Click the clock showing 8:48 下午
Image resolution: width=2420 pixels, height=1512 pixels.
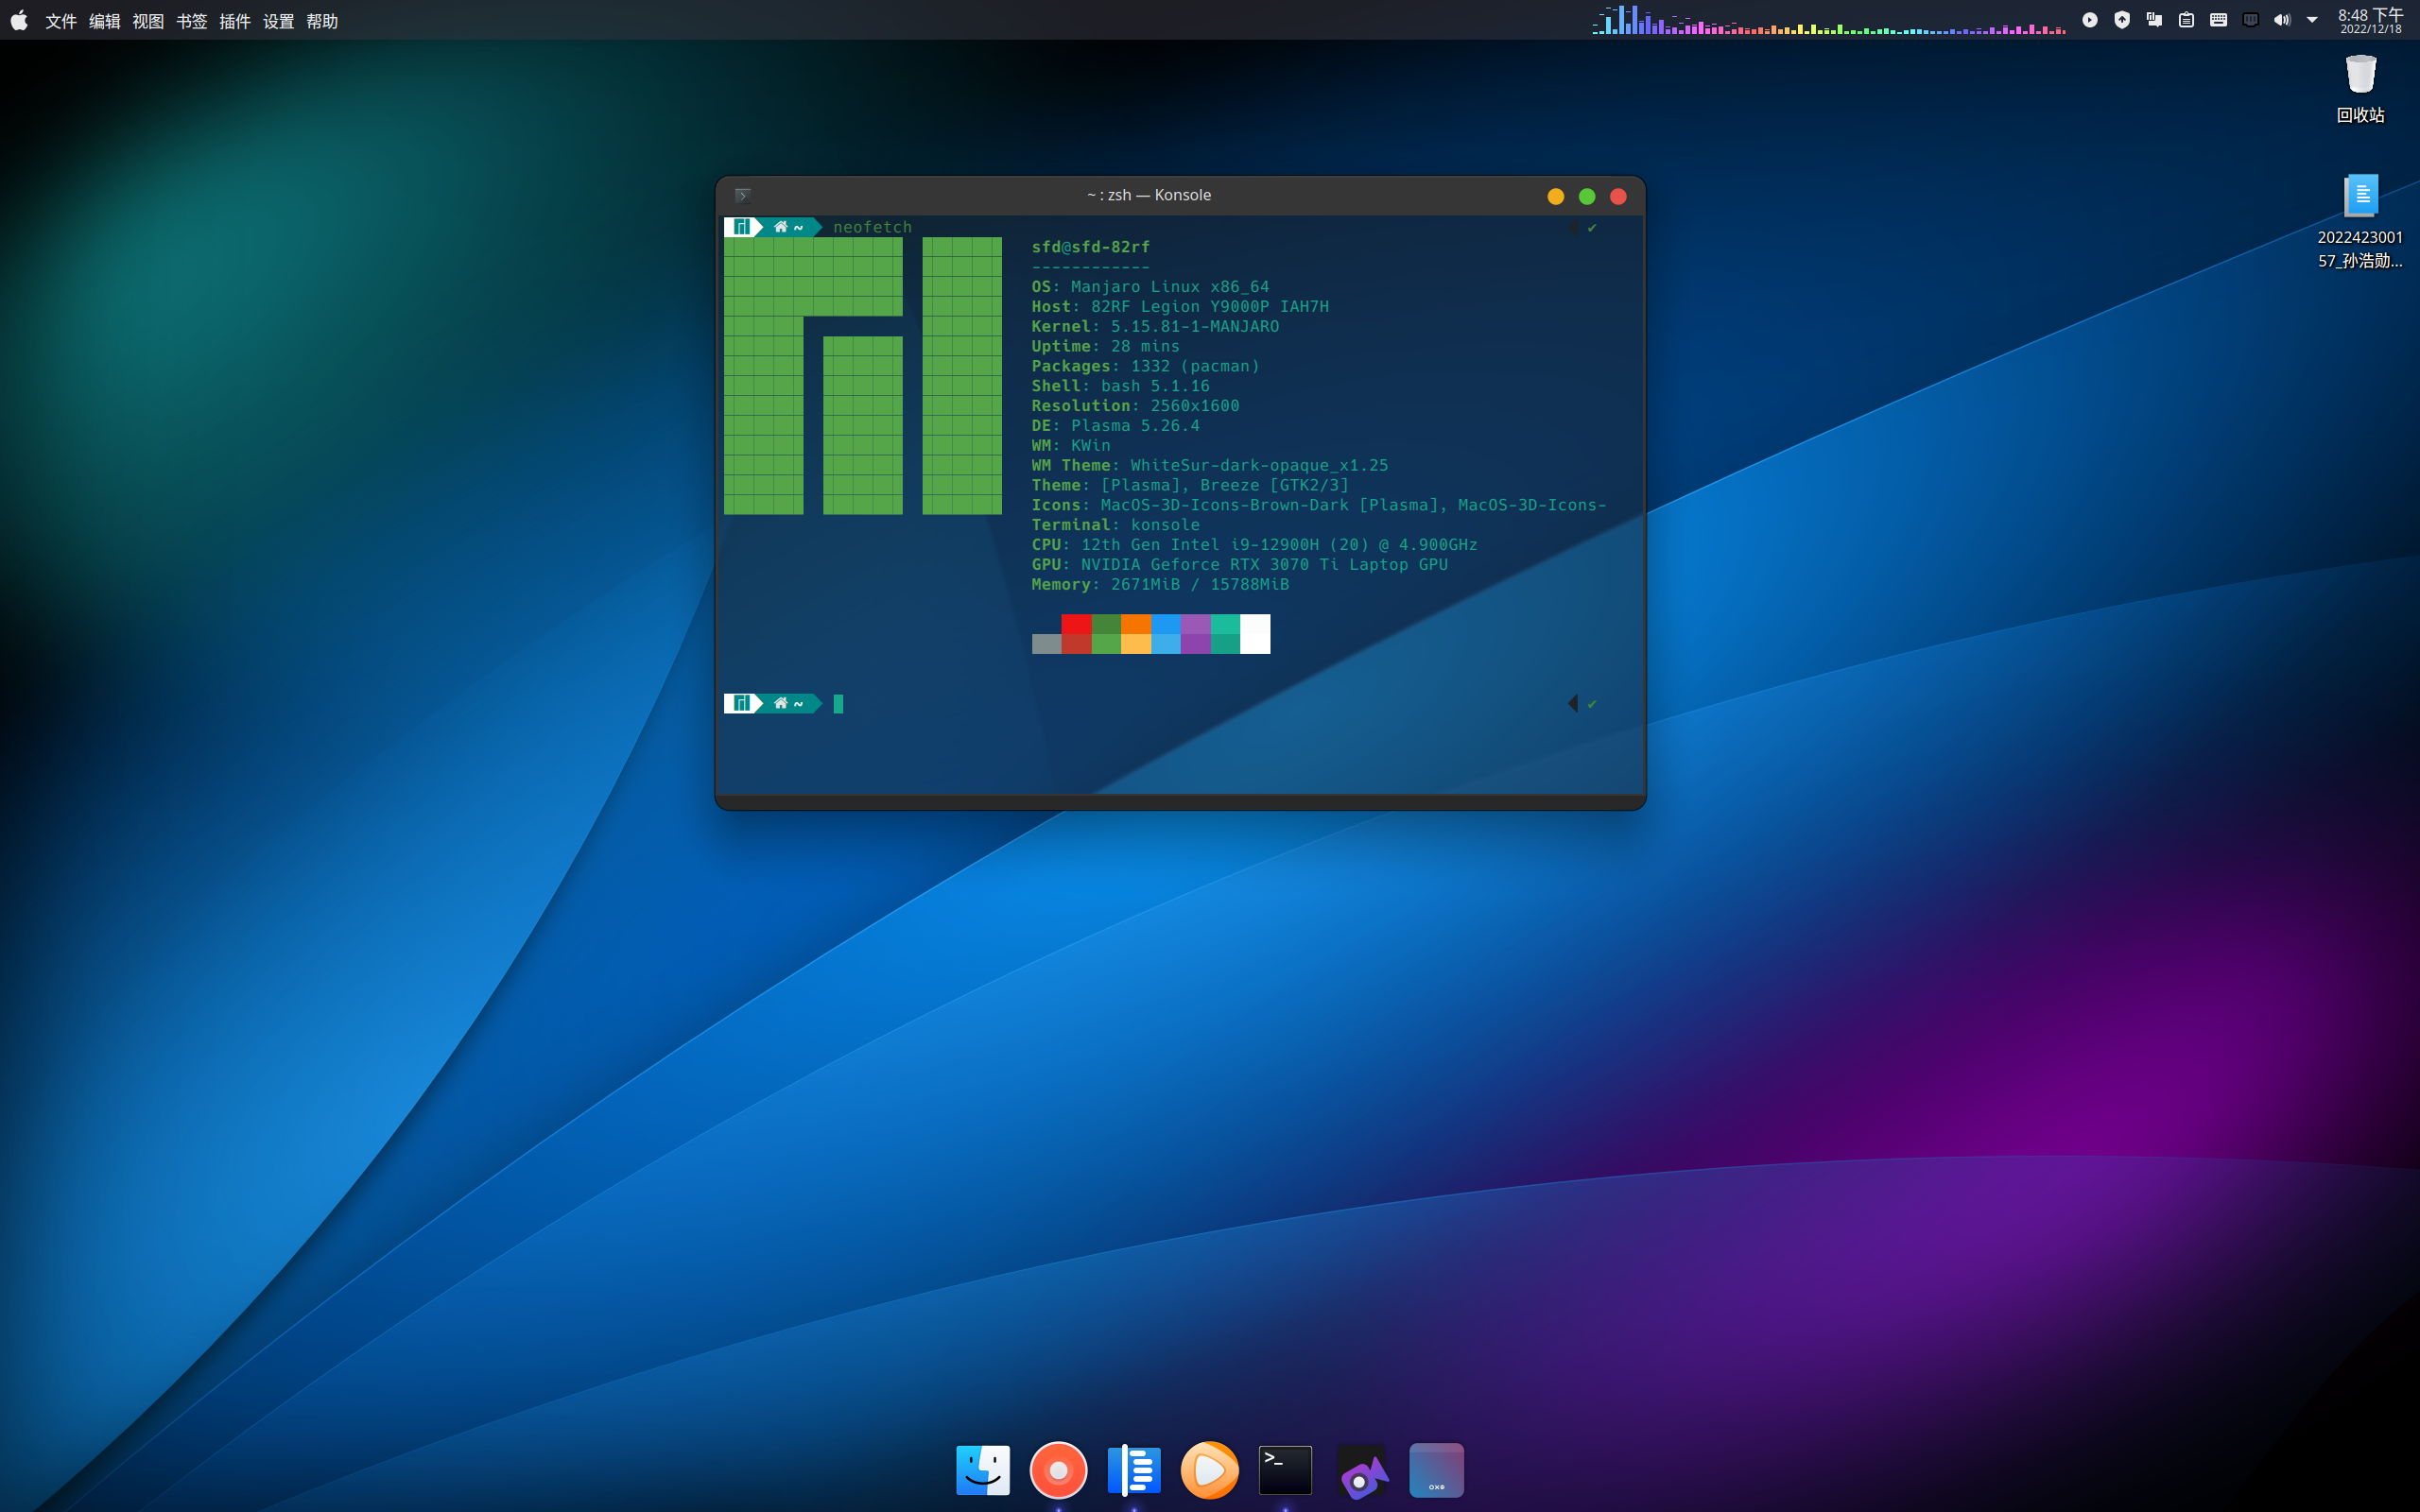coord(2370,20)
